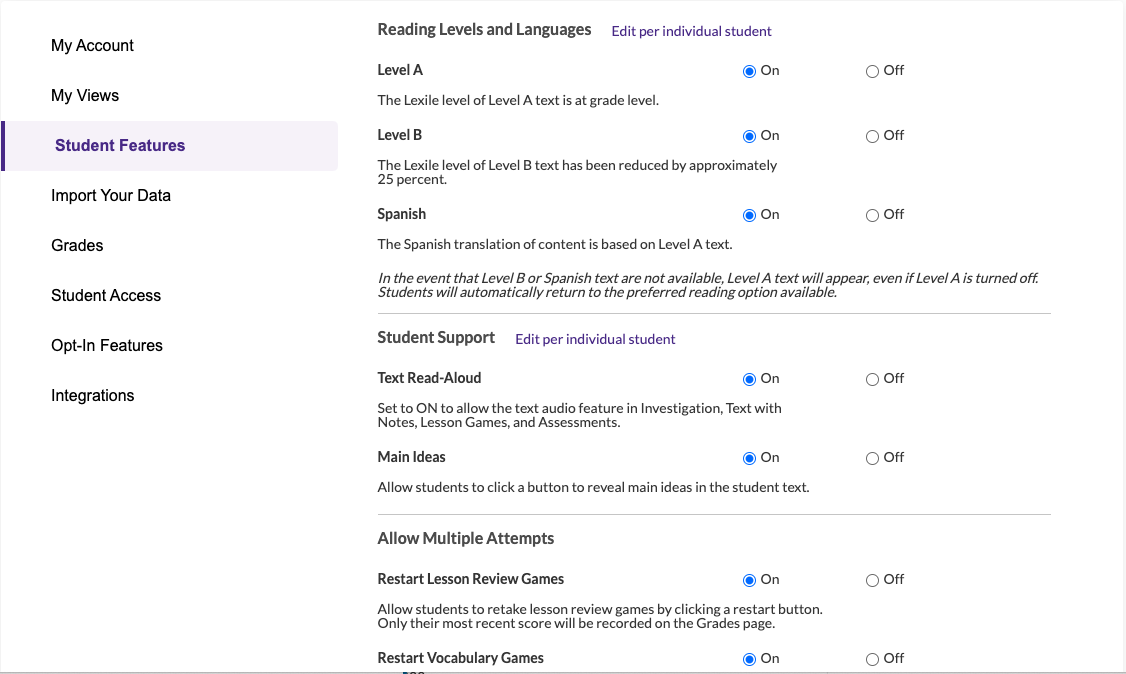Turn off Main Ideas
The height and width of the screenshot is (674, 1126).
click(872, 457)
